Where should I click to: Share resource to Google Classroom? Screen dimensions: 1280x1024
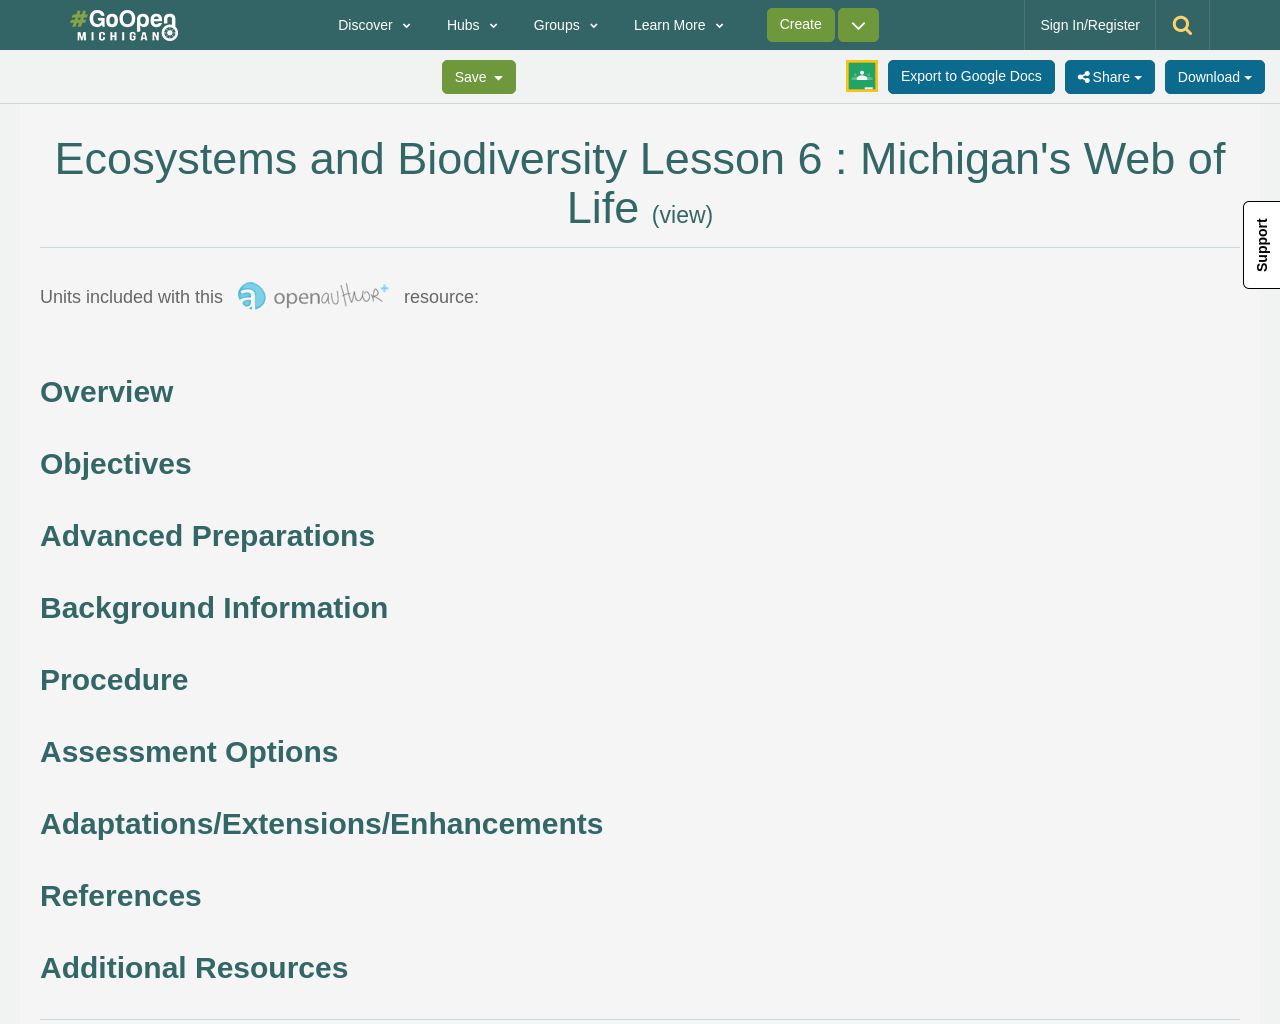point(860,74)
